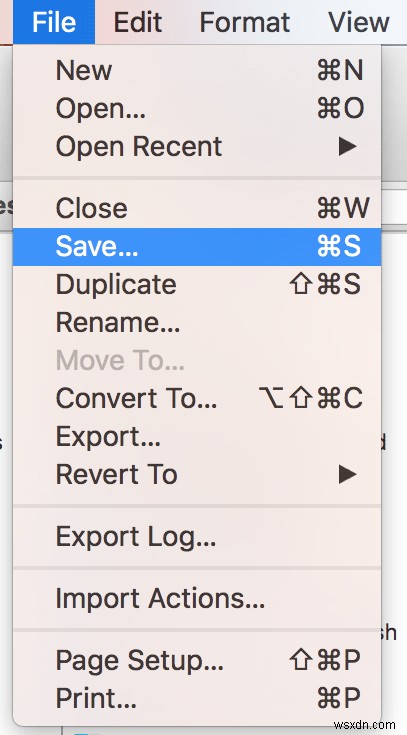The image size is (407, 735).
Task: Select Print... from the File menu
Action: pyautogui.click(x=197, y=698)
